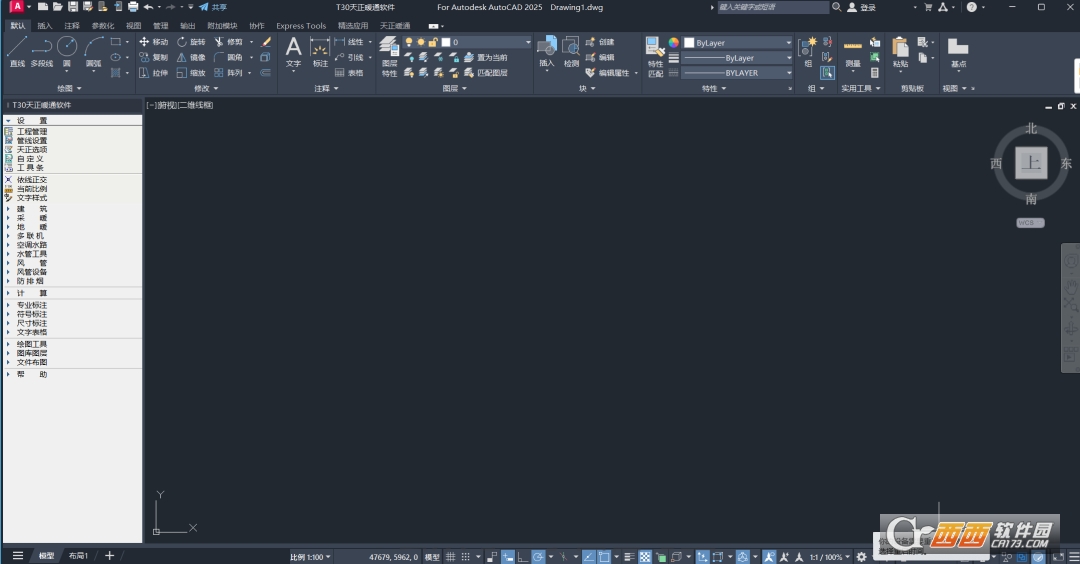Image resolution: width=1080 pixels, height=564 pixels.
Task: Toggle 模型 model space in status bar
Action: pos(432,556)
